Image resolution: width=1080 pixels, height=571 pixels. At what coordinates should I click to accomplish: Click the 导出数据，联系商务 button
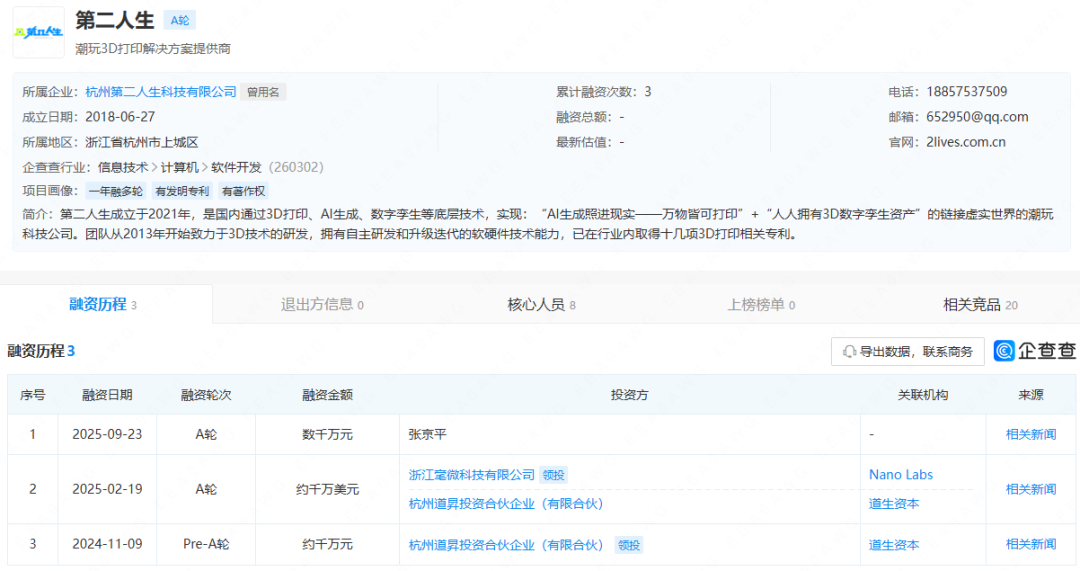(x=908, y=352)
